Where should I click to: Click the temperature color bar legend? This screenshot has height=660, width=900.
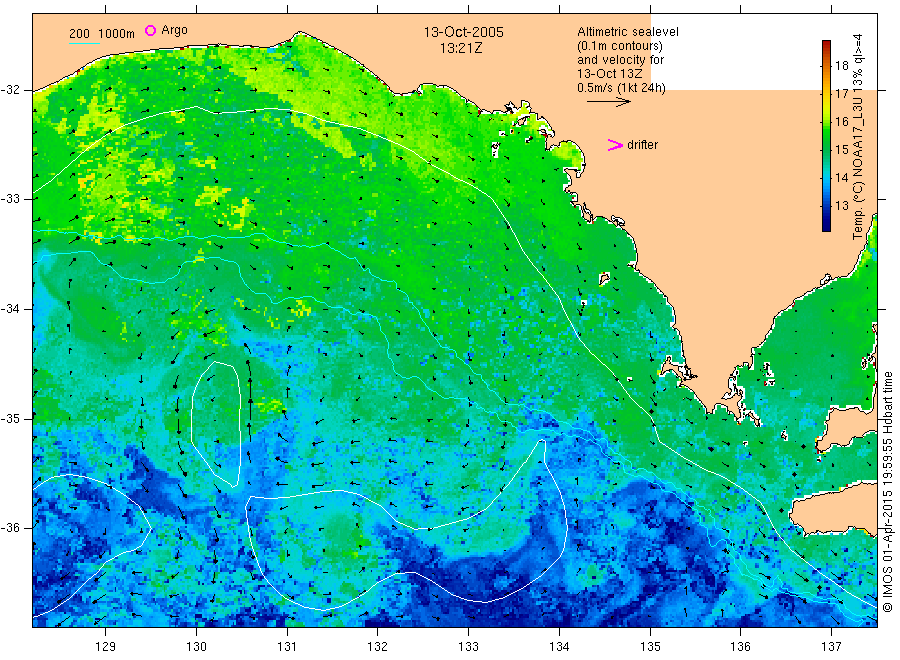pos(827,136)
